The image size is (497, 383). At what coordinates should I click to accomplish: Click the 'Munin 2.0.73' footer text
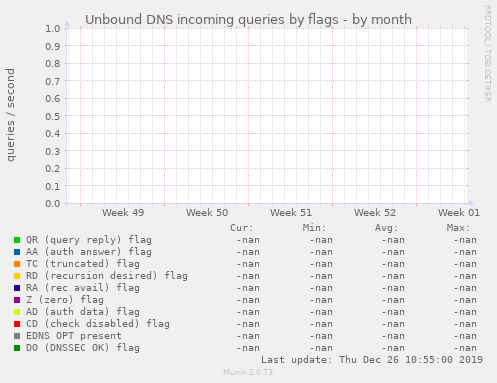pos(248,372)
